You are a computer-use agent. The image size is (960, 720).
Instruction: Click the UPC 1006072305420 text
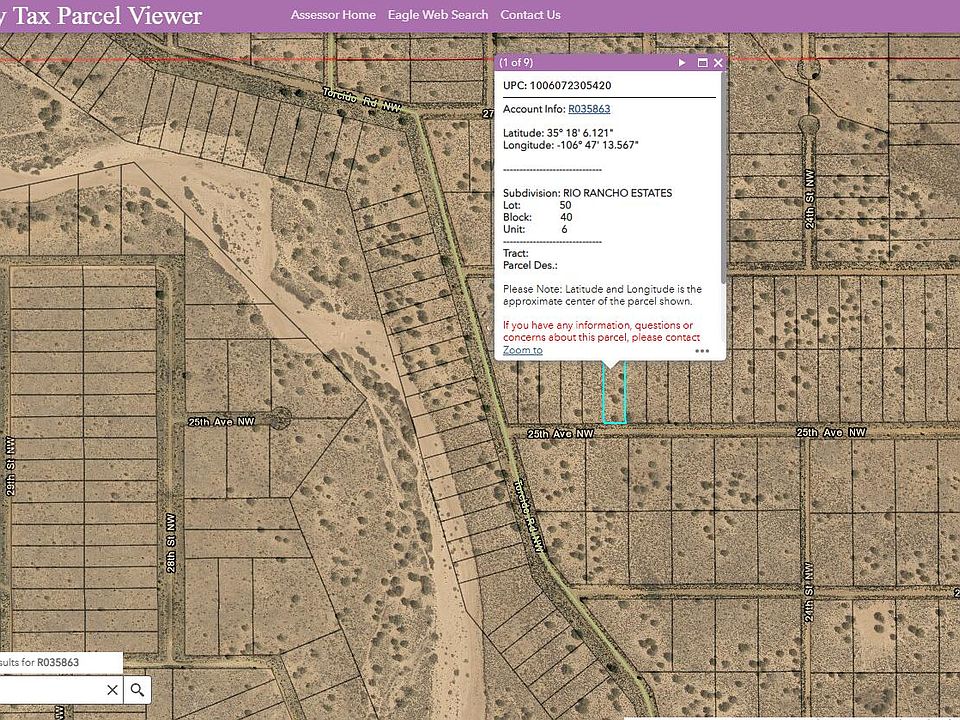pyautogui.click(x=557, y=86)
